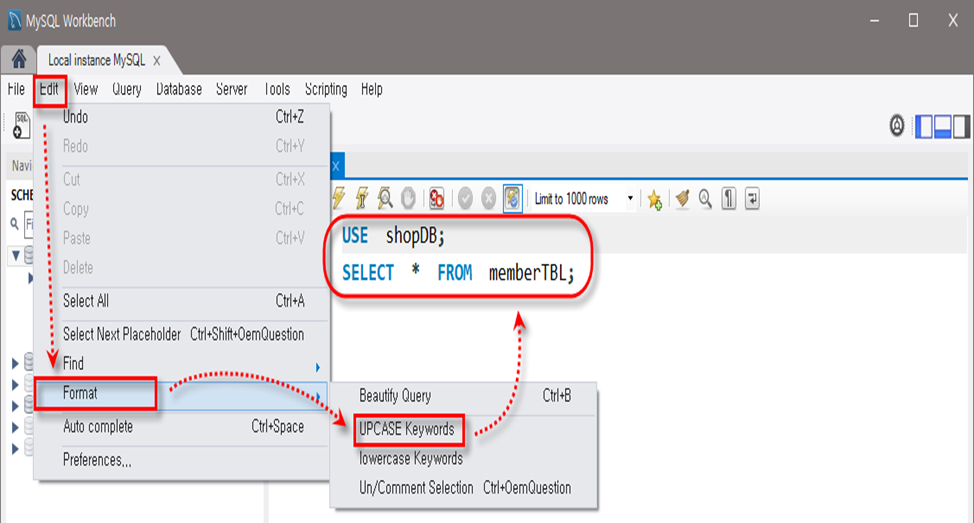This screenshot has width=974, height=523.
Task: Choose Un/Comment Selection
Action: [464, 488]
